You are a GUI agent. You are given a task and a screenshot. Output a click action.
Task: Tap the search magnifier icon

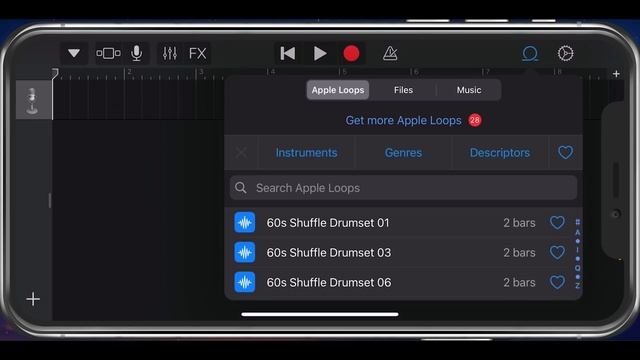[241, 188]
